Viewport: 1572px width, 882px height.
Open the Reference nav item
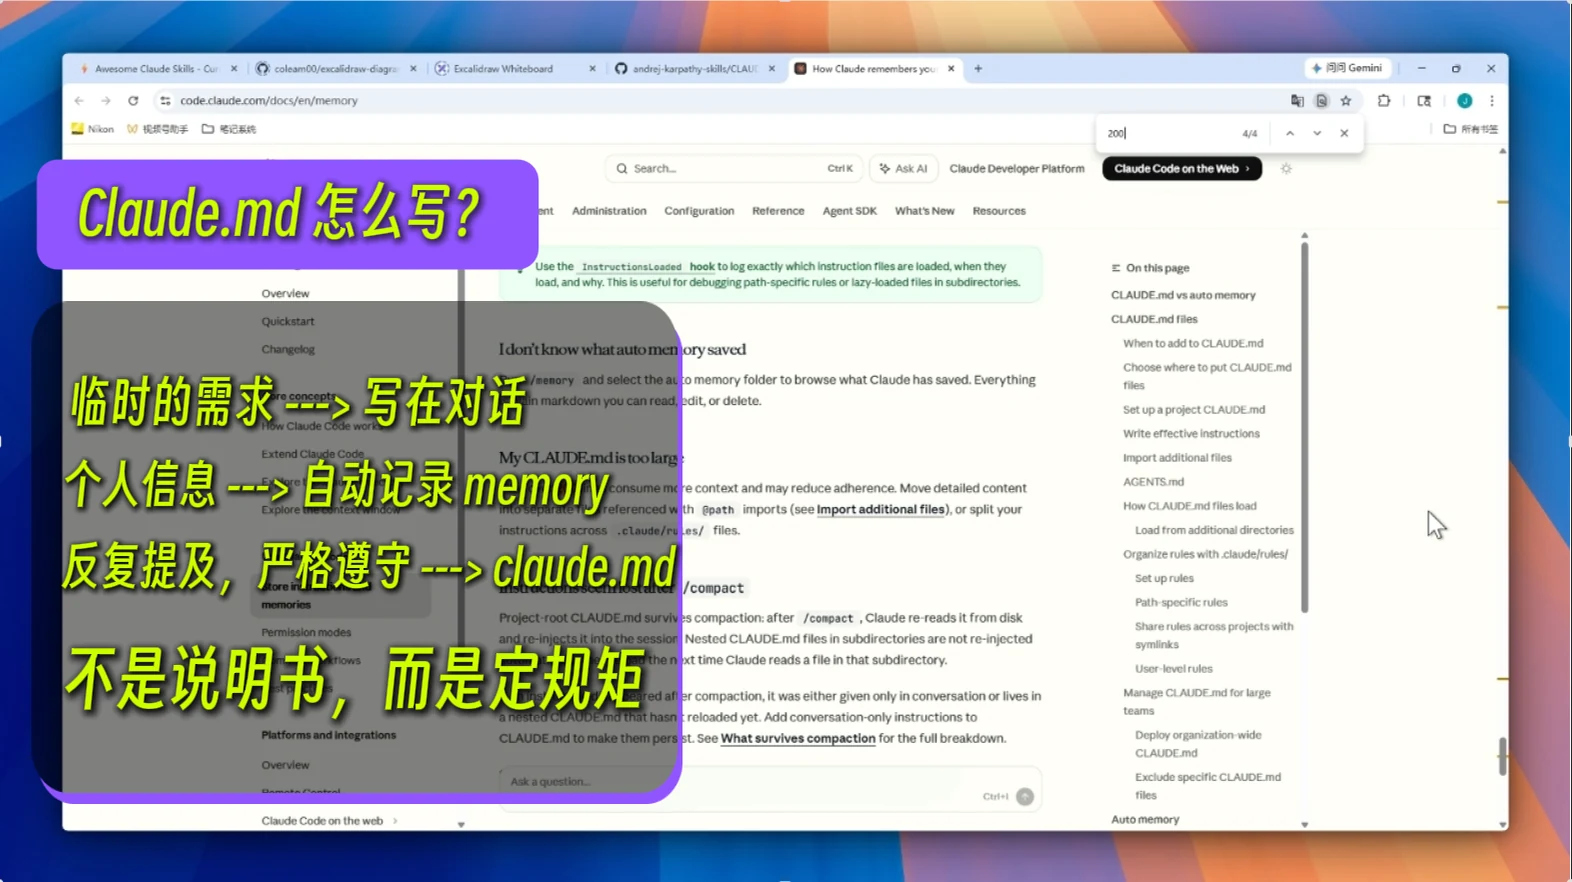(778, 211)
